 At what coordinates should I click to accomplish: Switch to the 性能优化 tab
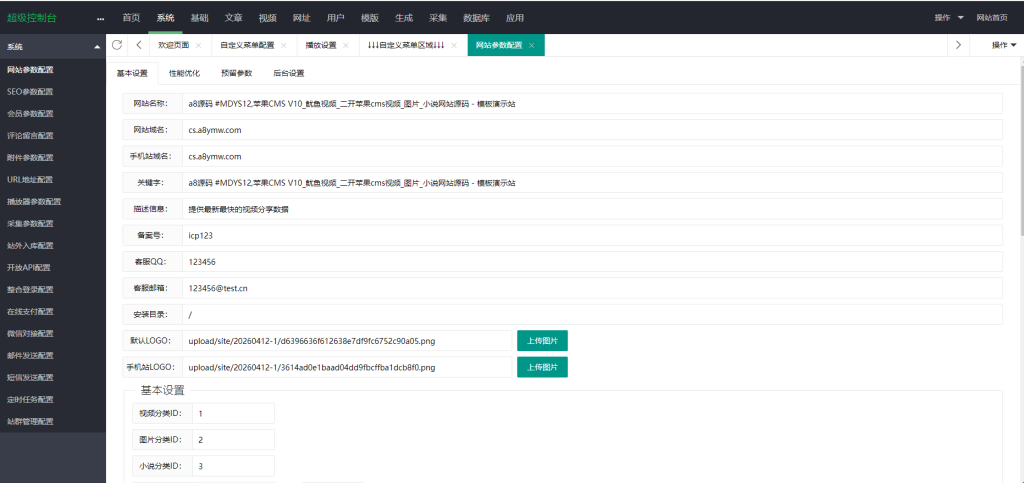click(183, 73)
